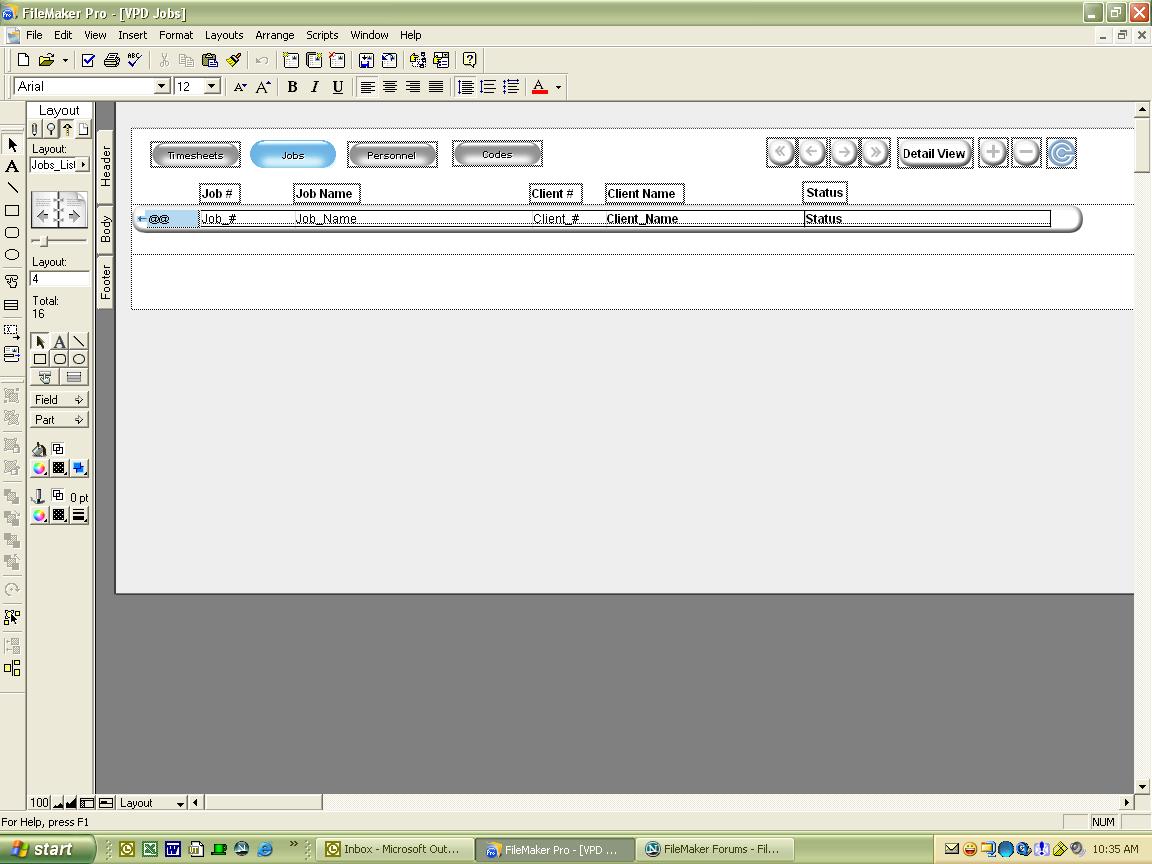Run spell check from toolbar
The width and height of the screenshot is (1152, 864).
coord(134,60)
